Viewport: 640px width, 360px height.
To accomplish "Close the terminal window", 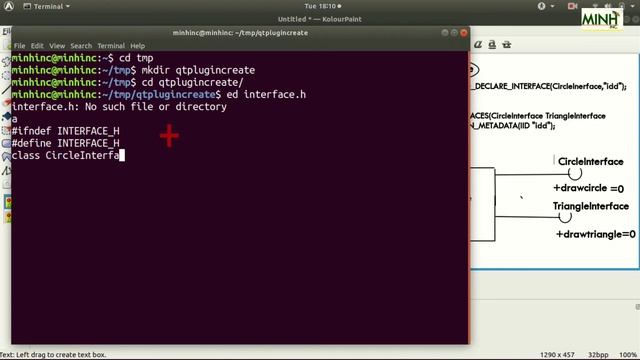I will (464, 33).
